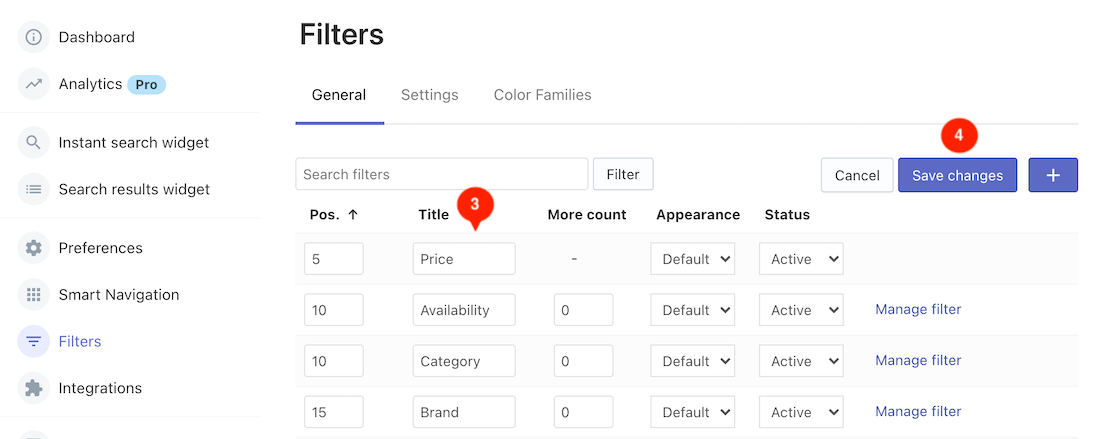The image size is (1100, 439).
Task: Sort by the Pos. column header
Action: (x=333, y=214)
